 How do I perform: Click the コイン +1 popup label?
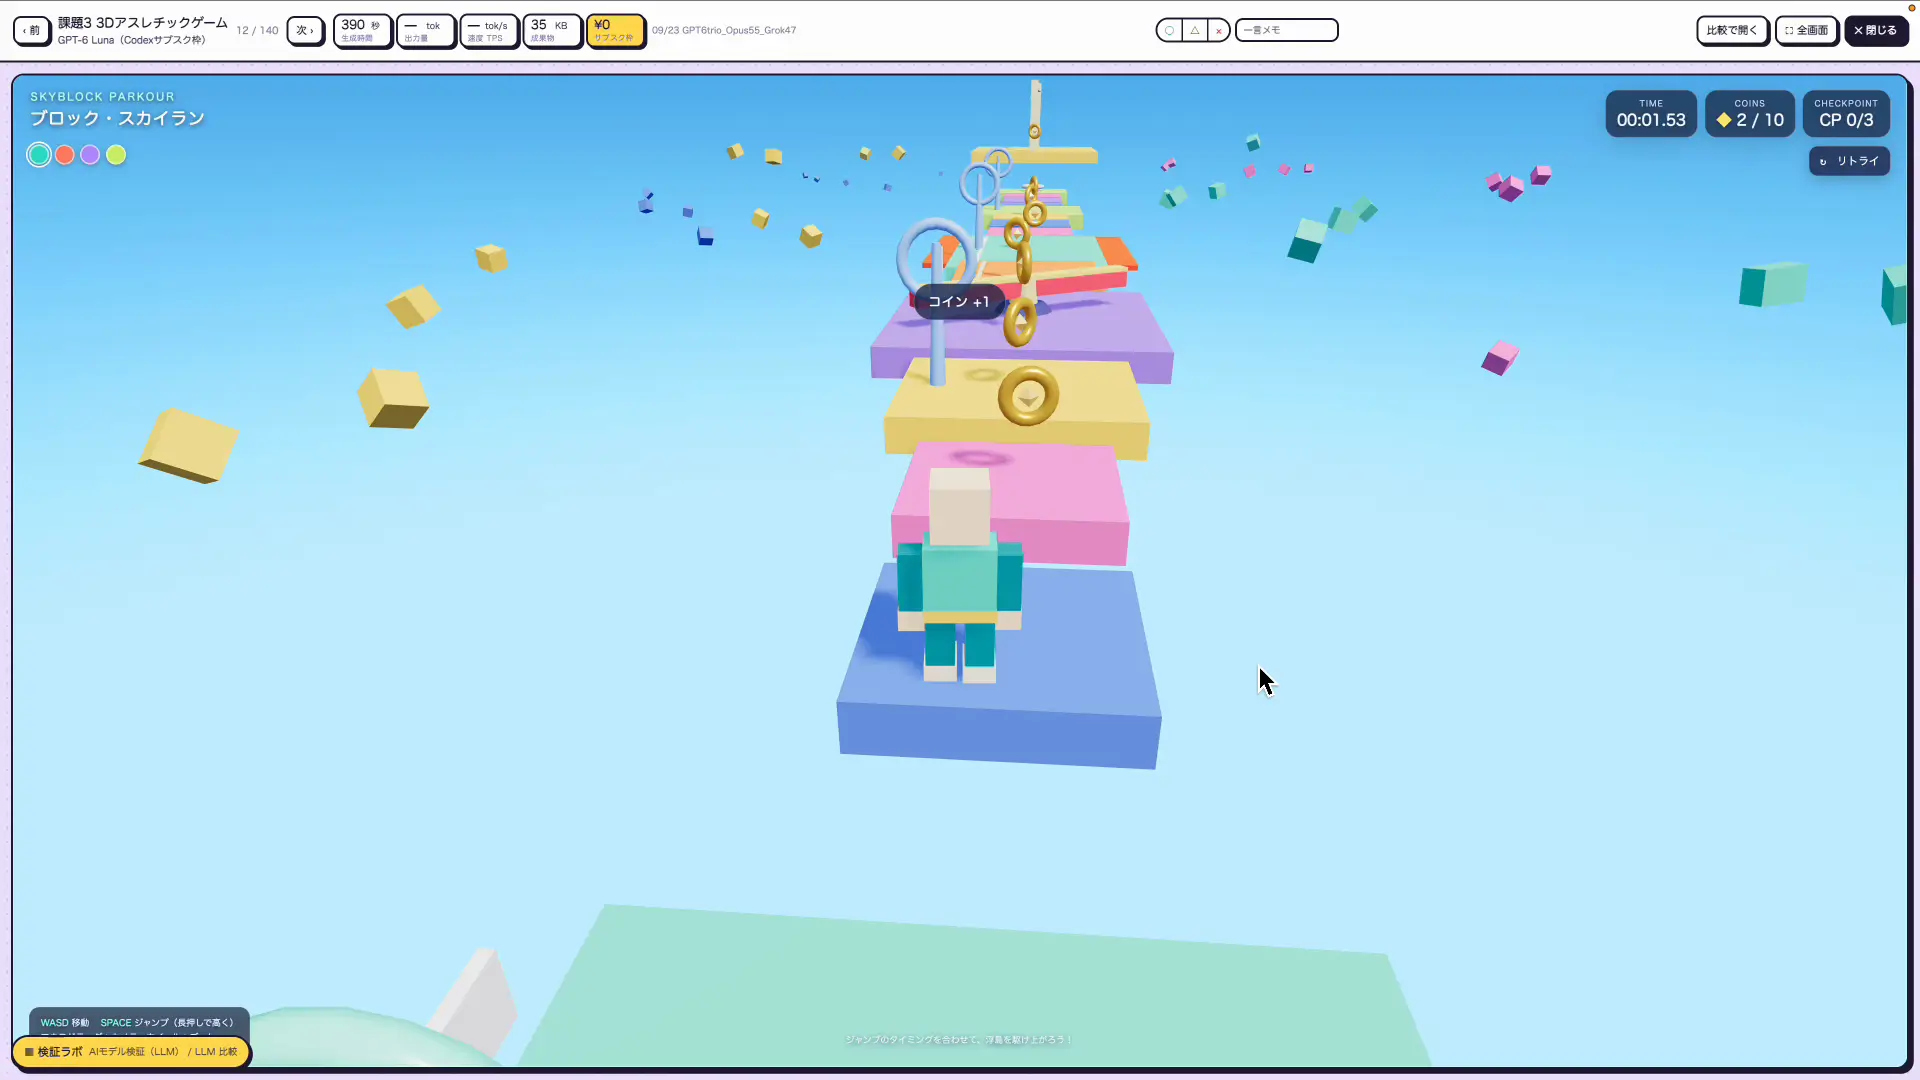coord(958,301)
